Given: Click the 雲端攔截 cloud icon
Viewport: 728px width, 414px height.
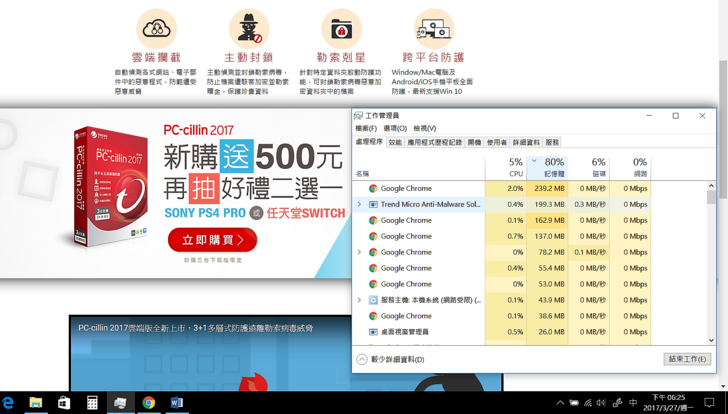Looking at the screenshot, I should [156, 29].
